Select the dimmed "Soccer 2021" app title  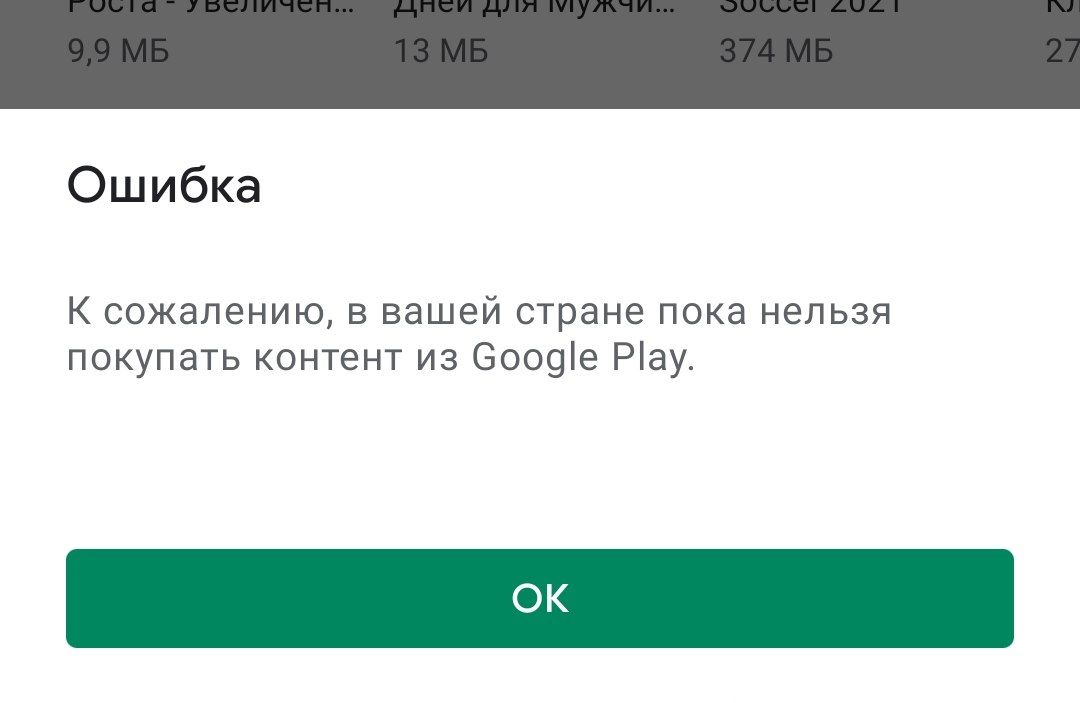coord(811,7)
